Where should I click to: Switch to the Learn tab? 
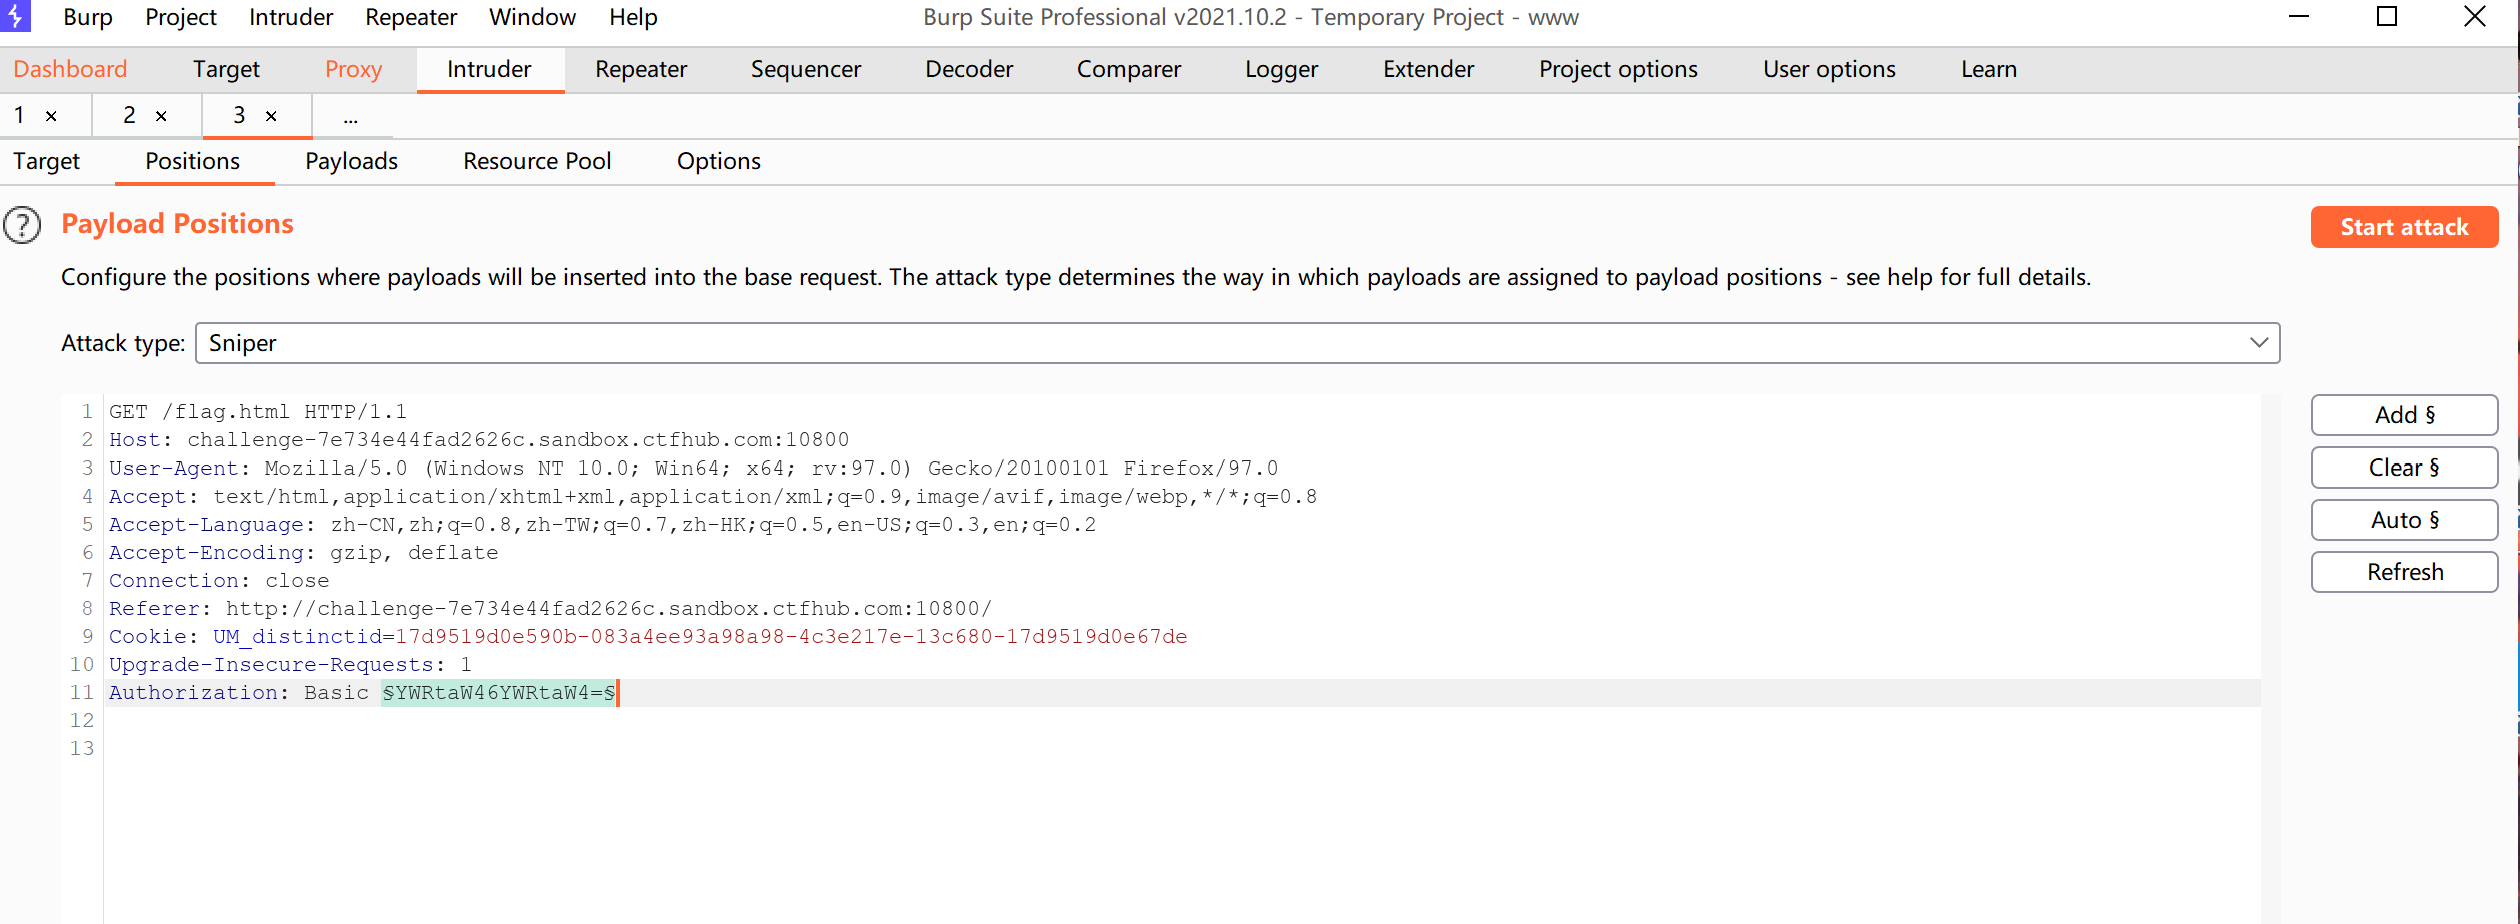pyautogui.click(x=1989, y=69)
